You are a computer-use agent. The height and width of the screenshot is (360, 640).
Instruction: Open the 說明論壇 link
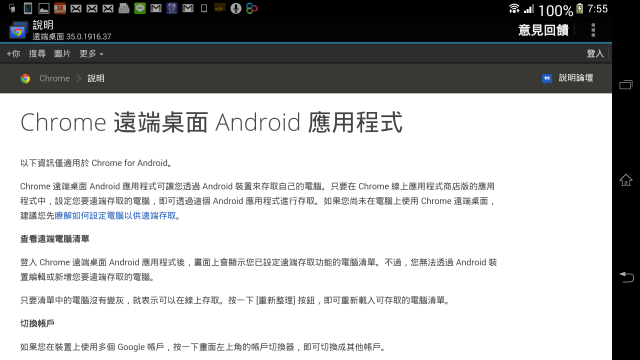576,78
